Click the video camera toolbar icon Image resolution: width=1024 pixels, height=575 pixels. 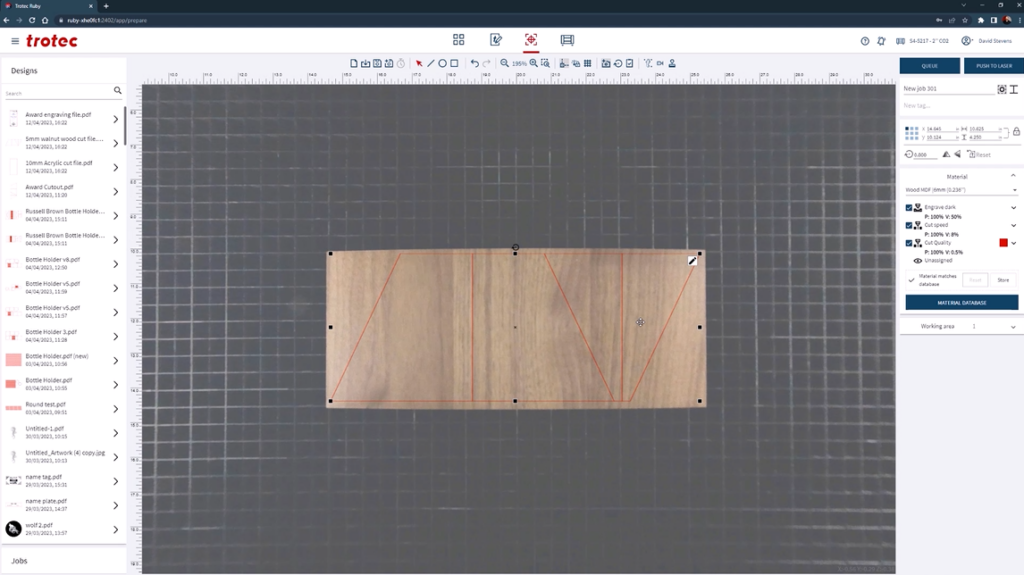[660, 63]
